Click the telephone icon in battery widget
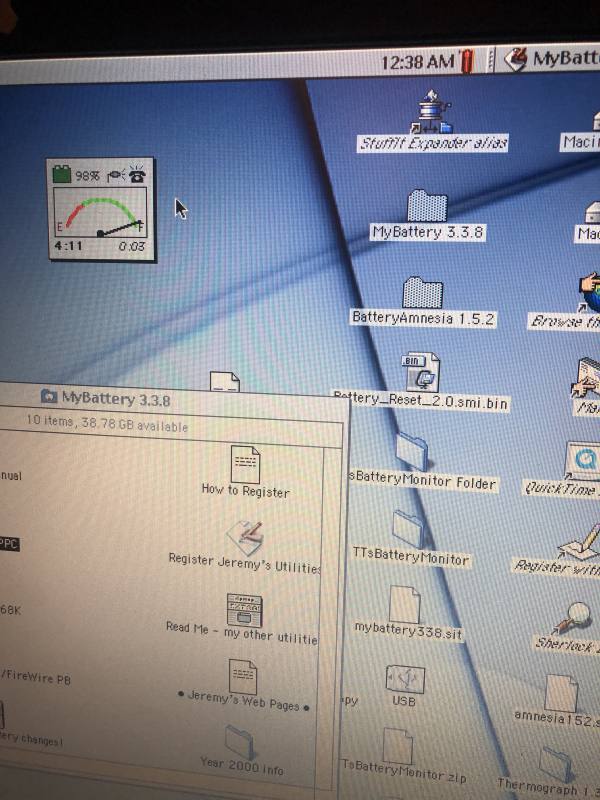The width and height of the screenshot is (600, 800). (137, 174)
